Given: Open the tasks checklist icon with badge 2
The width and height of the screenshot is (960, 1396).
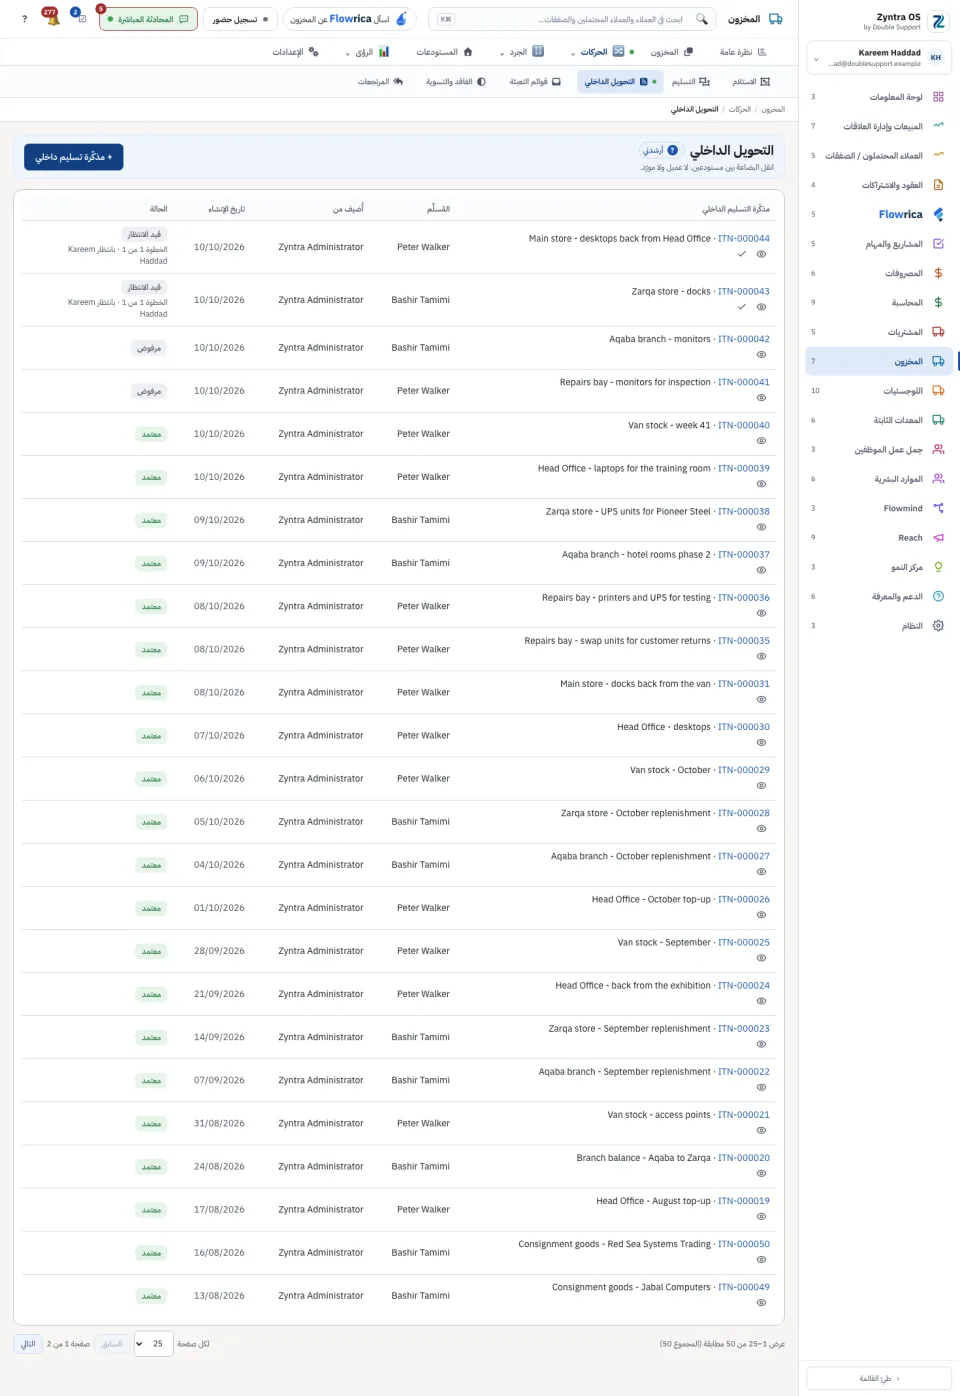Looking at the screenshot, I should pyautogui.click(x=79, y=18).
